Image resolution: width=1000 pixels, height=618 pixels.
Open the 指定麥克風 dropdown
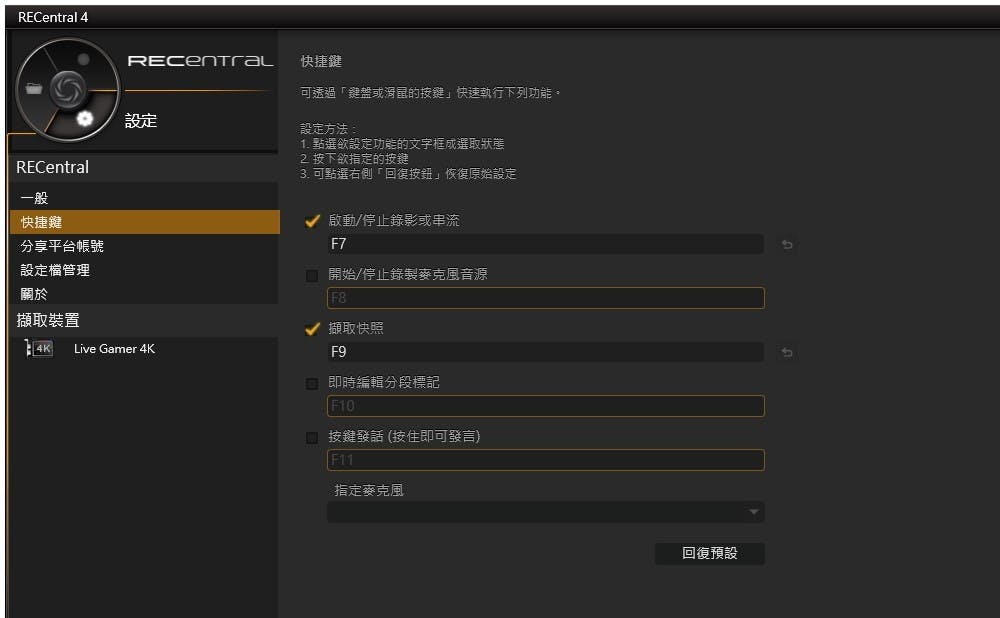coord(546,512)
